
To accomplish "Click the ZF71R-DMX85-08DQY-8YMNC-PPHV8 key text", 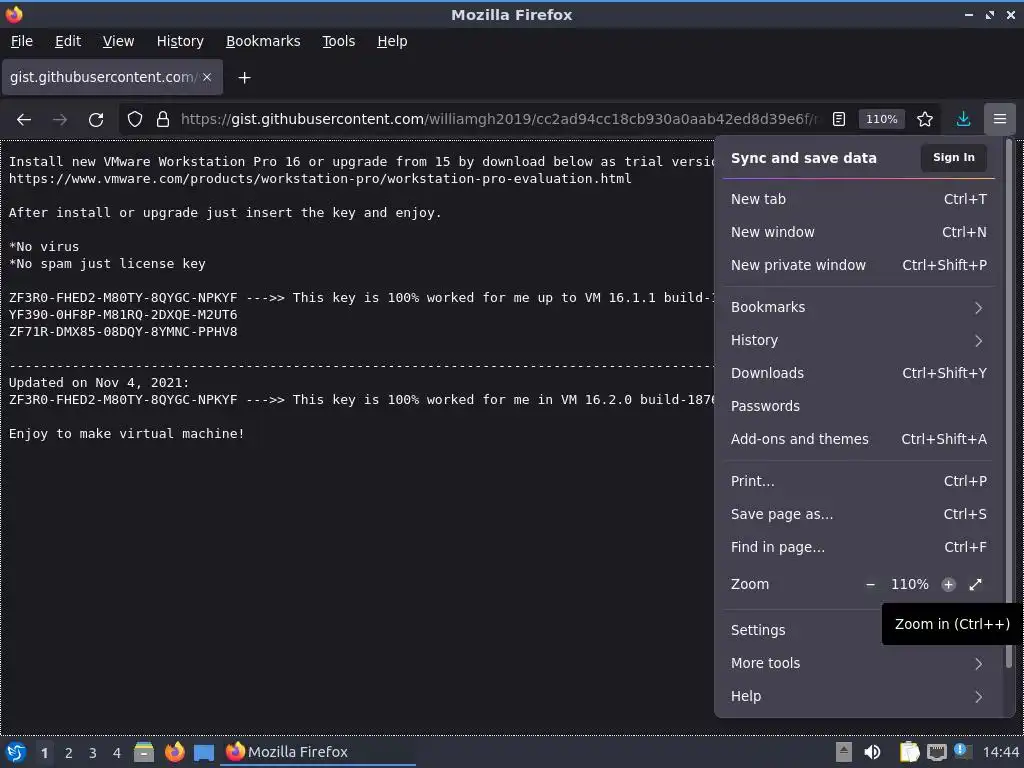I will tap(123, 332).
